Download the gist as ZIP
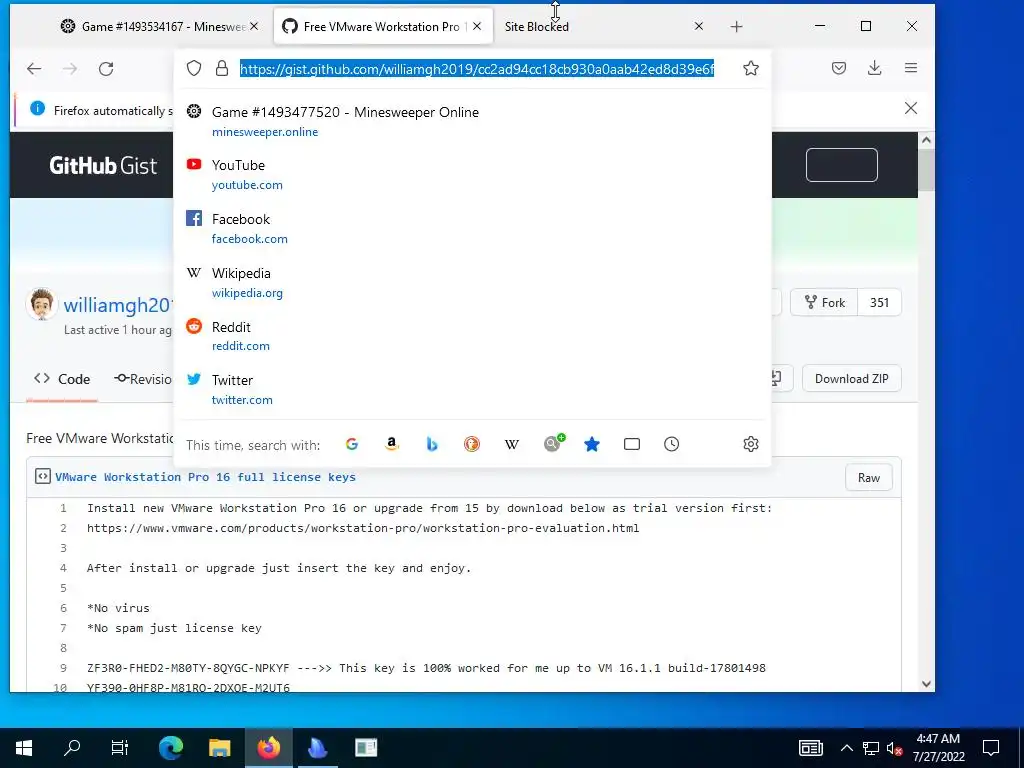1024x768 pixels. click(x=852, y=379)
